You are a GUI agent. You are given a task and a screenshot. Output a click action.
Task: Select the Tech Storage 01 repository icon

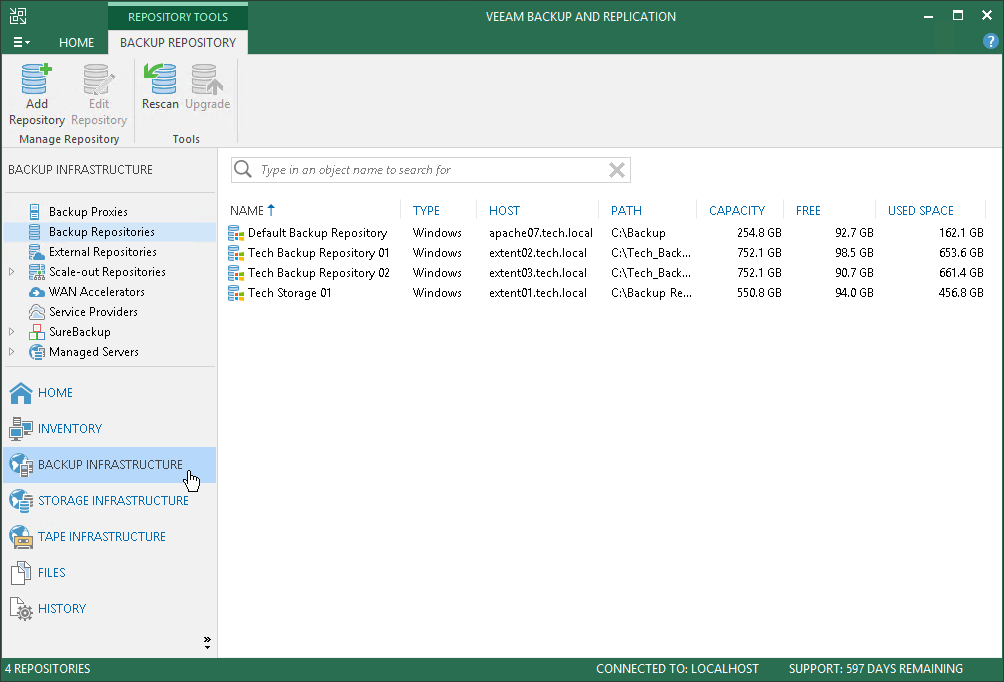pyautogui.click(x=236, y=293)
